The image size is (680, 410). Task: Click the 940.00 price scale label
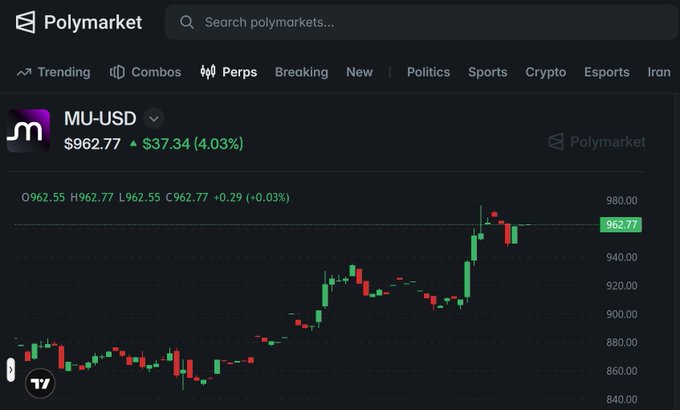[621, 257]
